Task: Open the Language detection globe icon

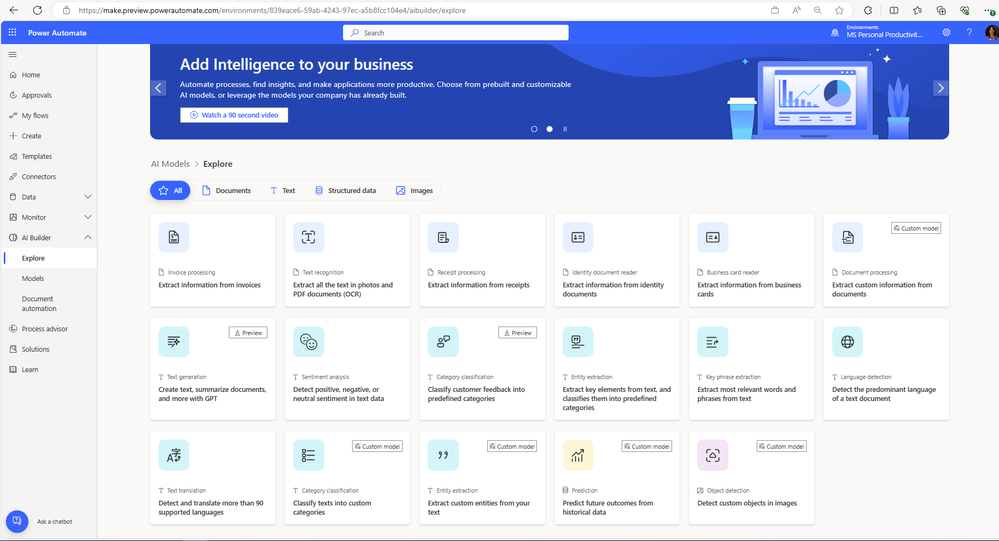Action: [x=847, y=342]
